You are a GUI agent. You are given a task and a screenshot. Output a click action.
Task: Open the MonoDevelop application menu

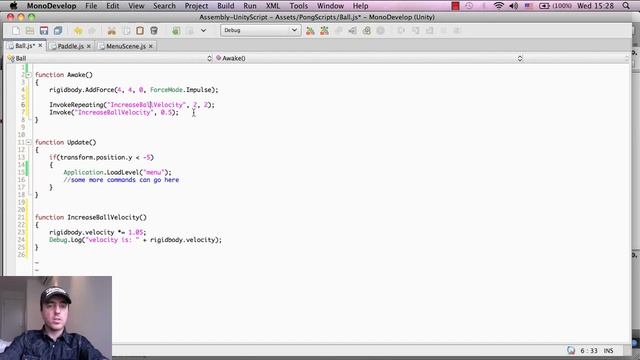(x=51, y=6)
